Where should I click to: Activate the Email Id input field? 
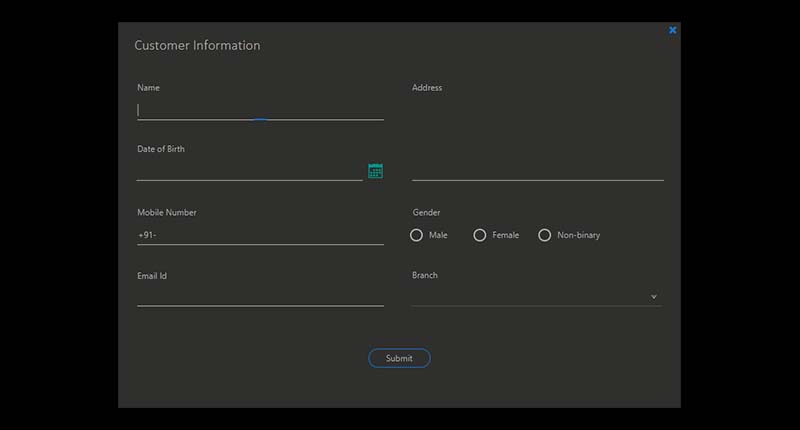[260, 297]
